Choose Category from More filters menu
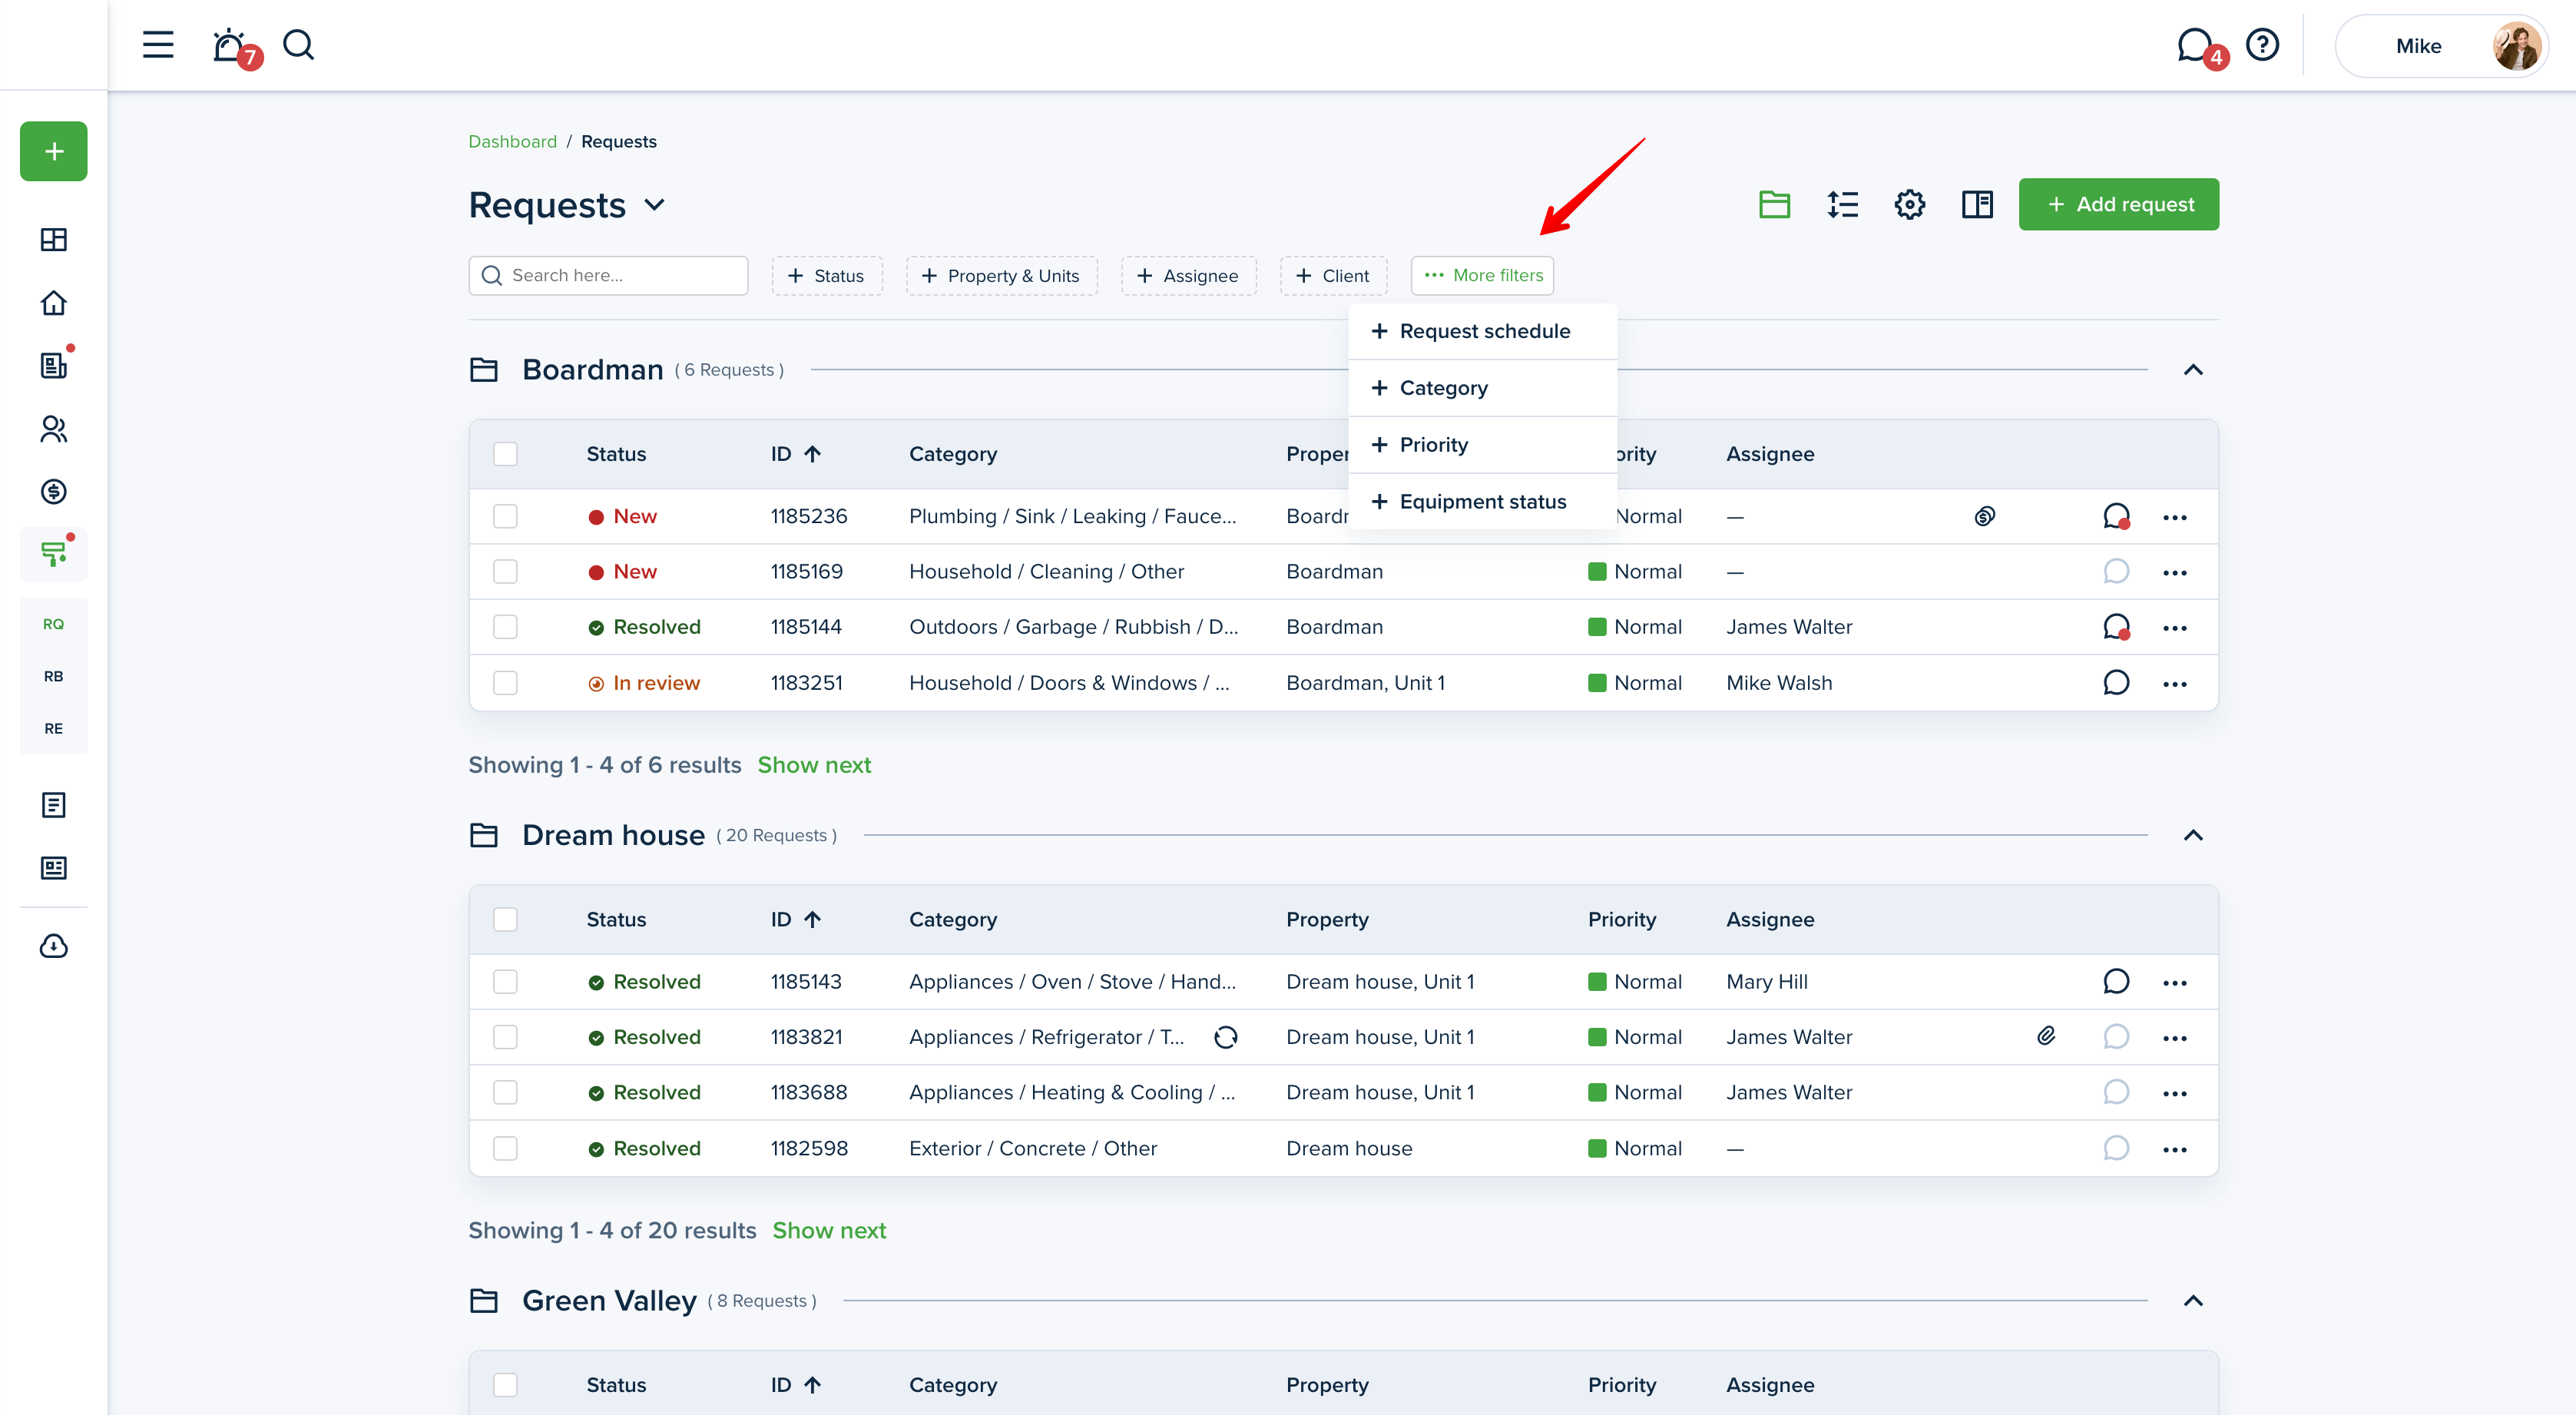 tap(1443, 388)
